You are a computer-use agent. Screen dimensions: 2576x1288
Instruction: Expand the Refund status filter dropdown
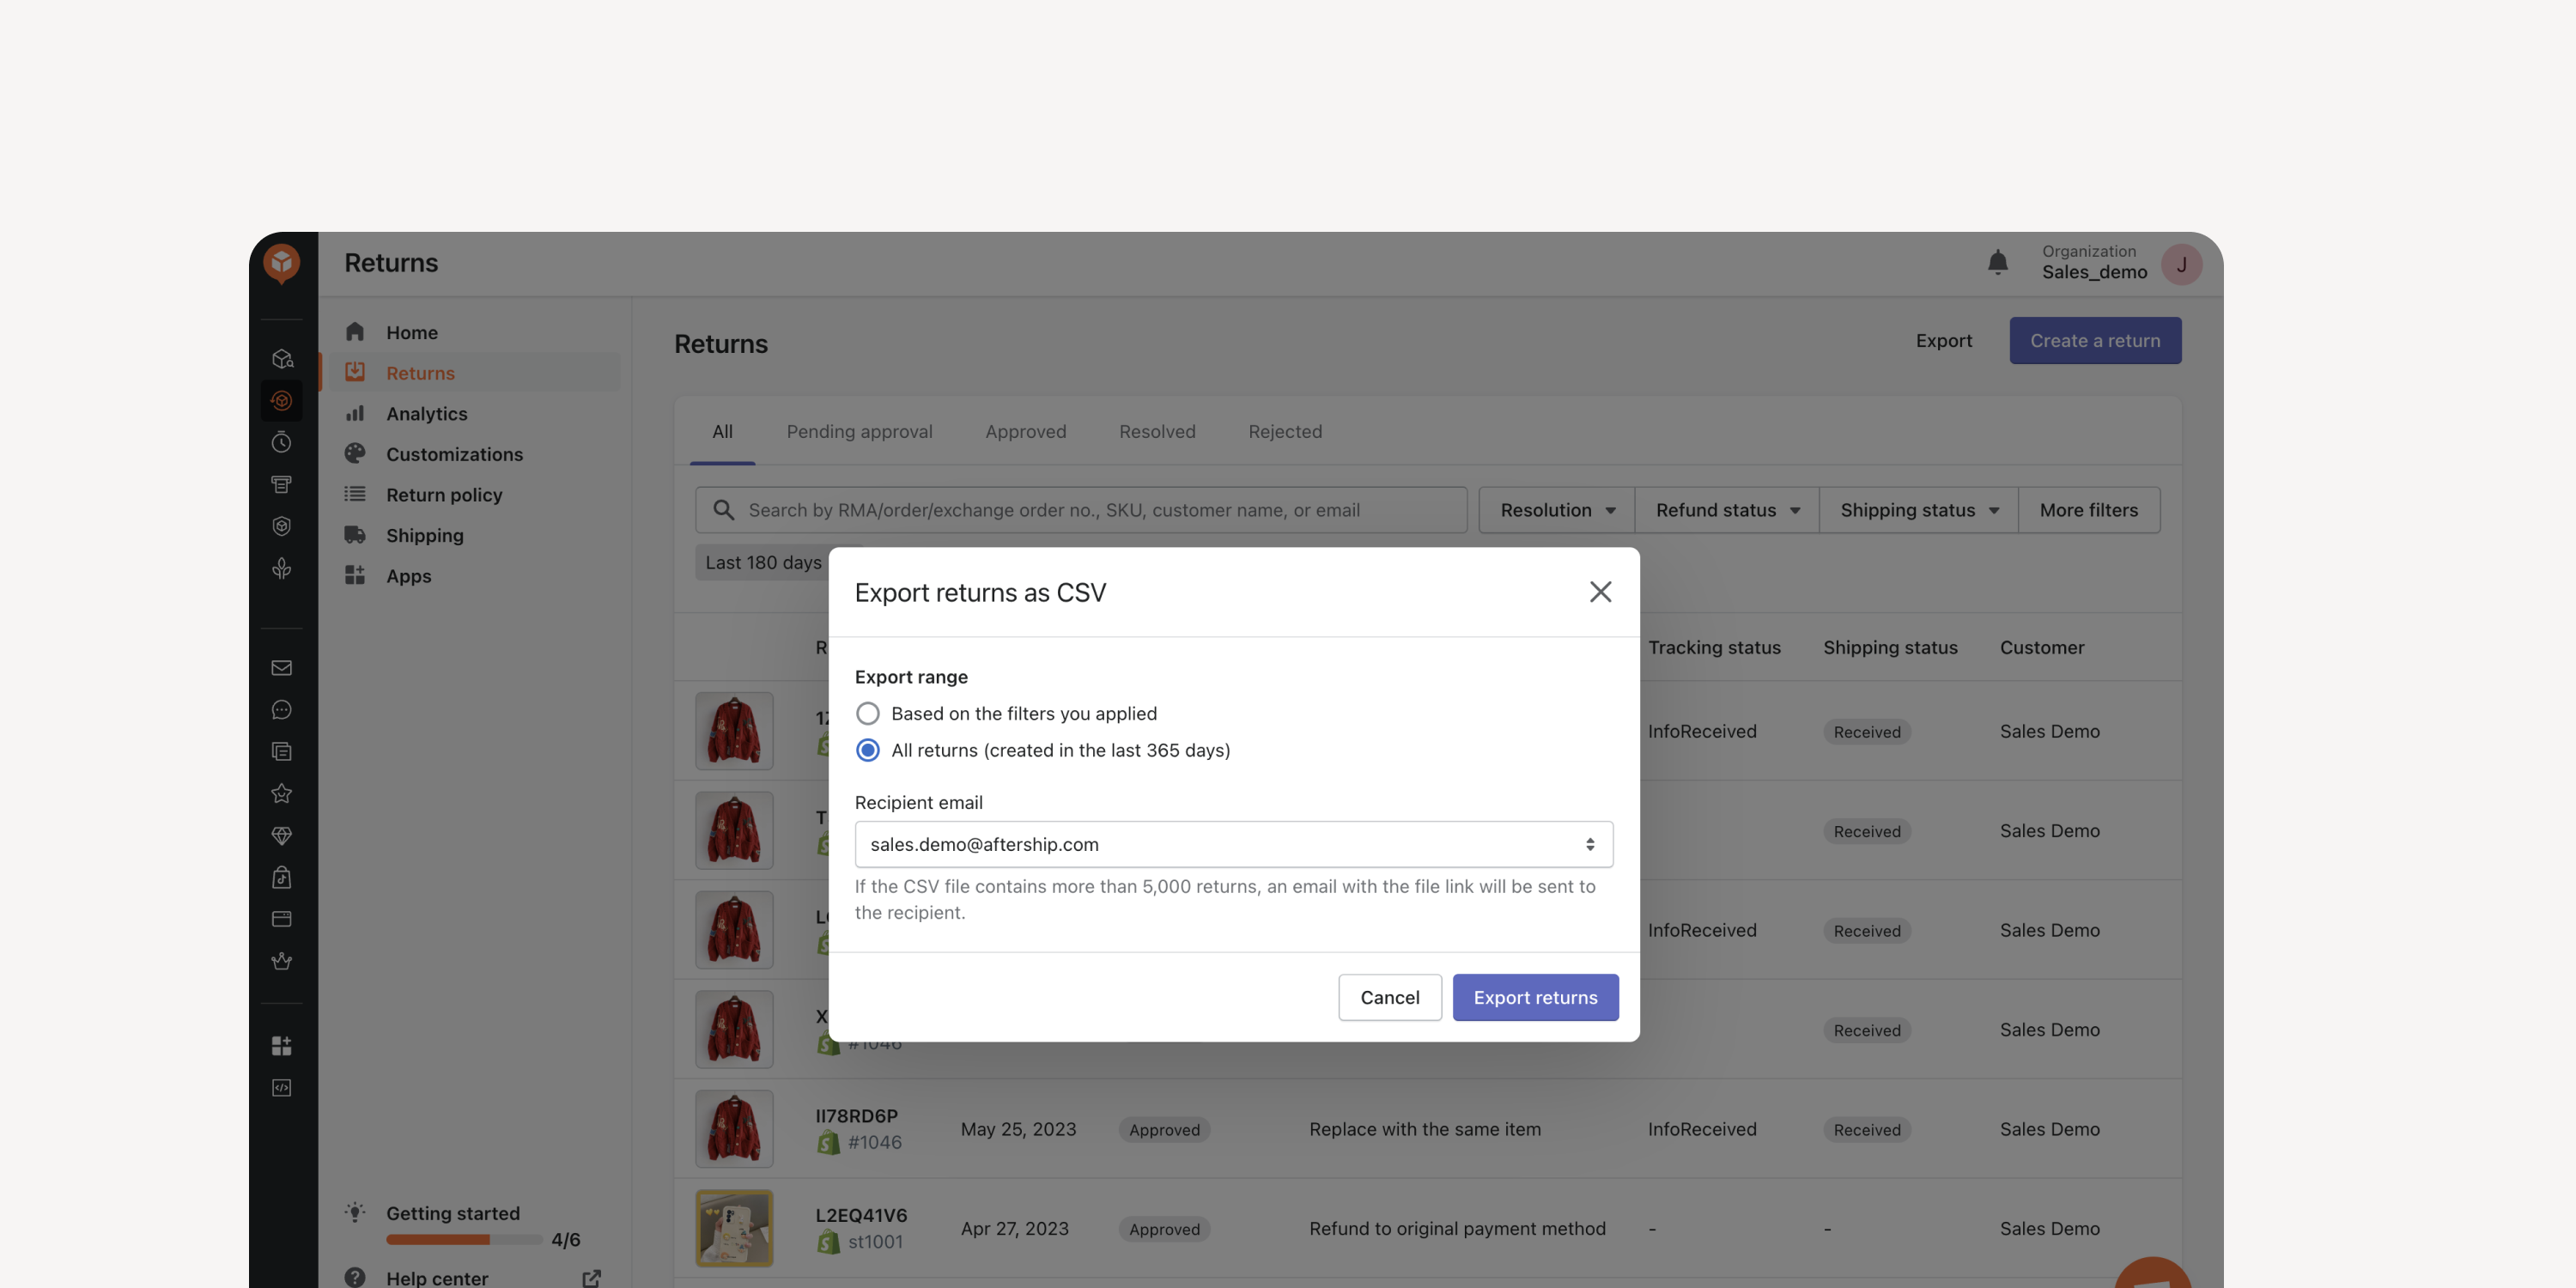pos(1726,510)
